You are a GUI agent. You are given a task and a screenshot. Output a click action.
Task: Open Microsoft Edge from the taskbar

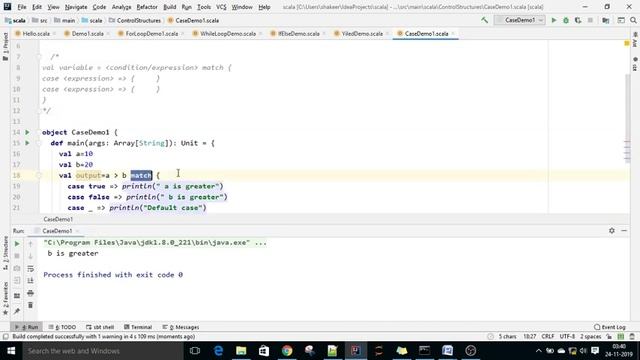click(218, 351)
